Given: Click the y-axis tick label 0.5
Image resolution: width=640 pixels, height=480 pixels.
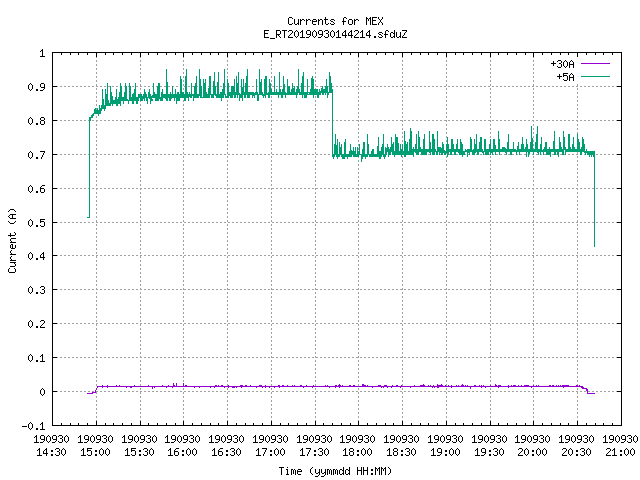Looking at the screenshot, I should [36, 223].
